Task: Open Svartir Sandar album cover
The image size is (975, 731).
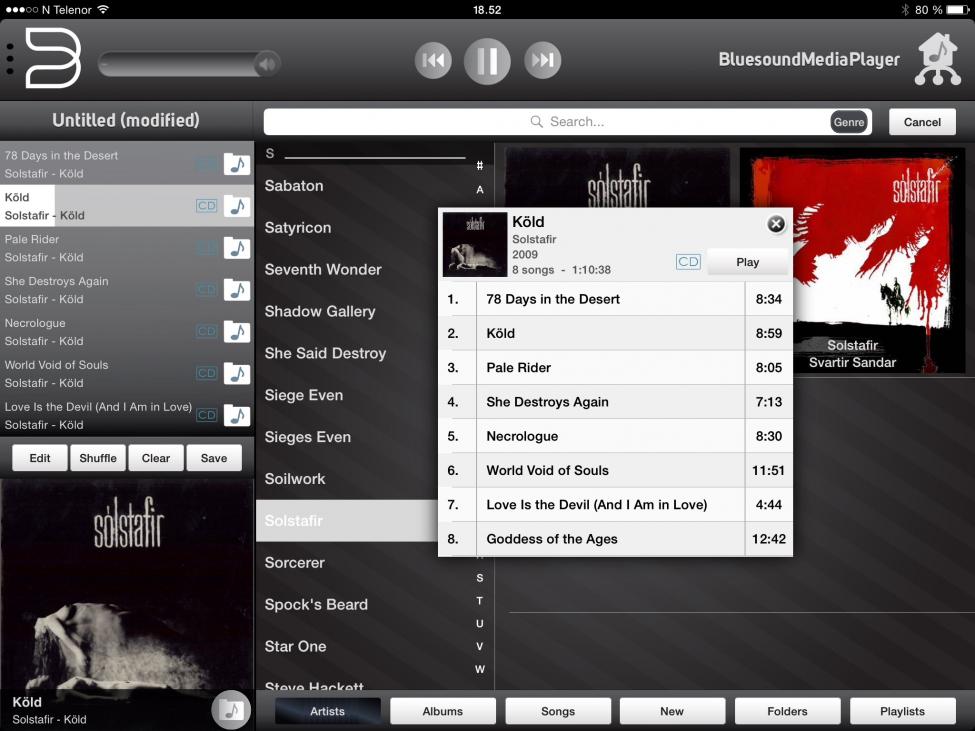Action: 852,260
